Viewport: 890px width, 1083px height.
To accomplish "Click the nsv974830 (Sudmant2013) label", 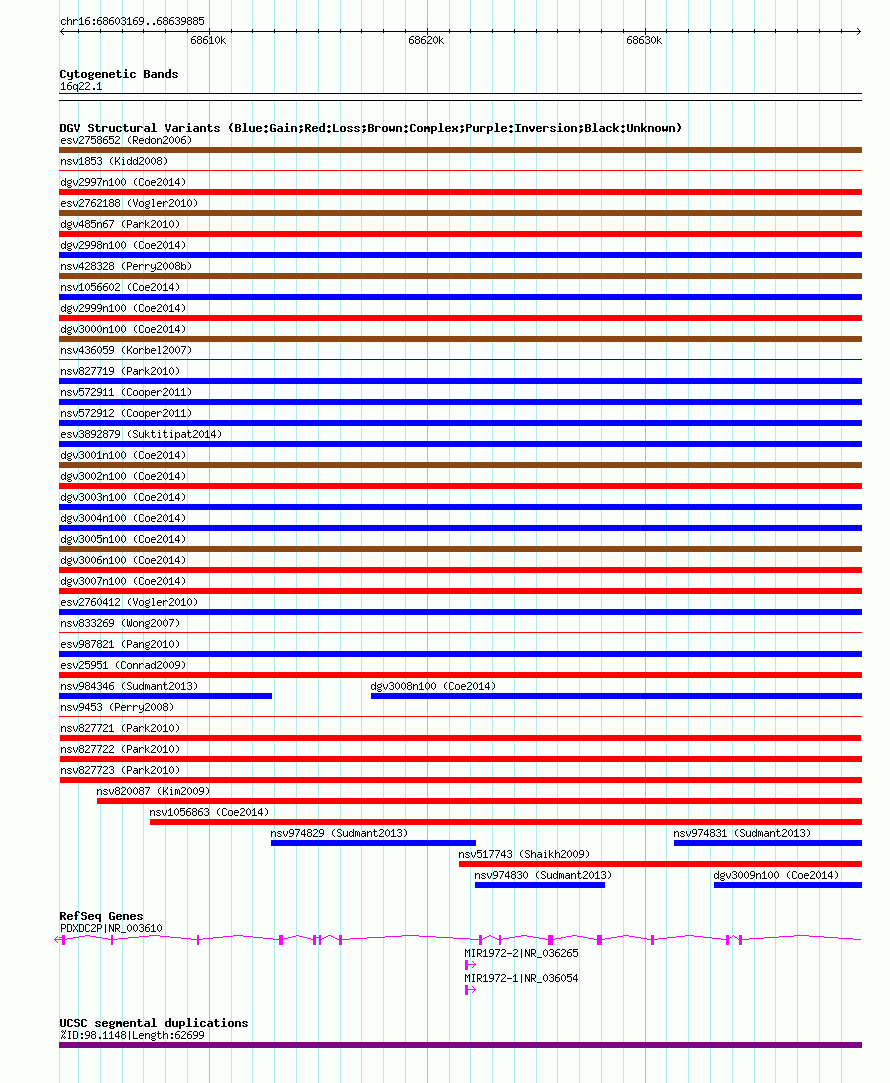I will coord(543,875).
